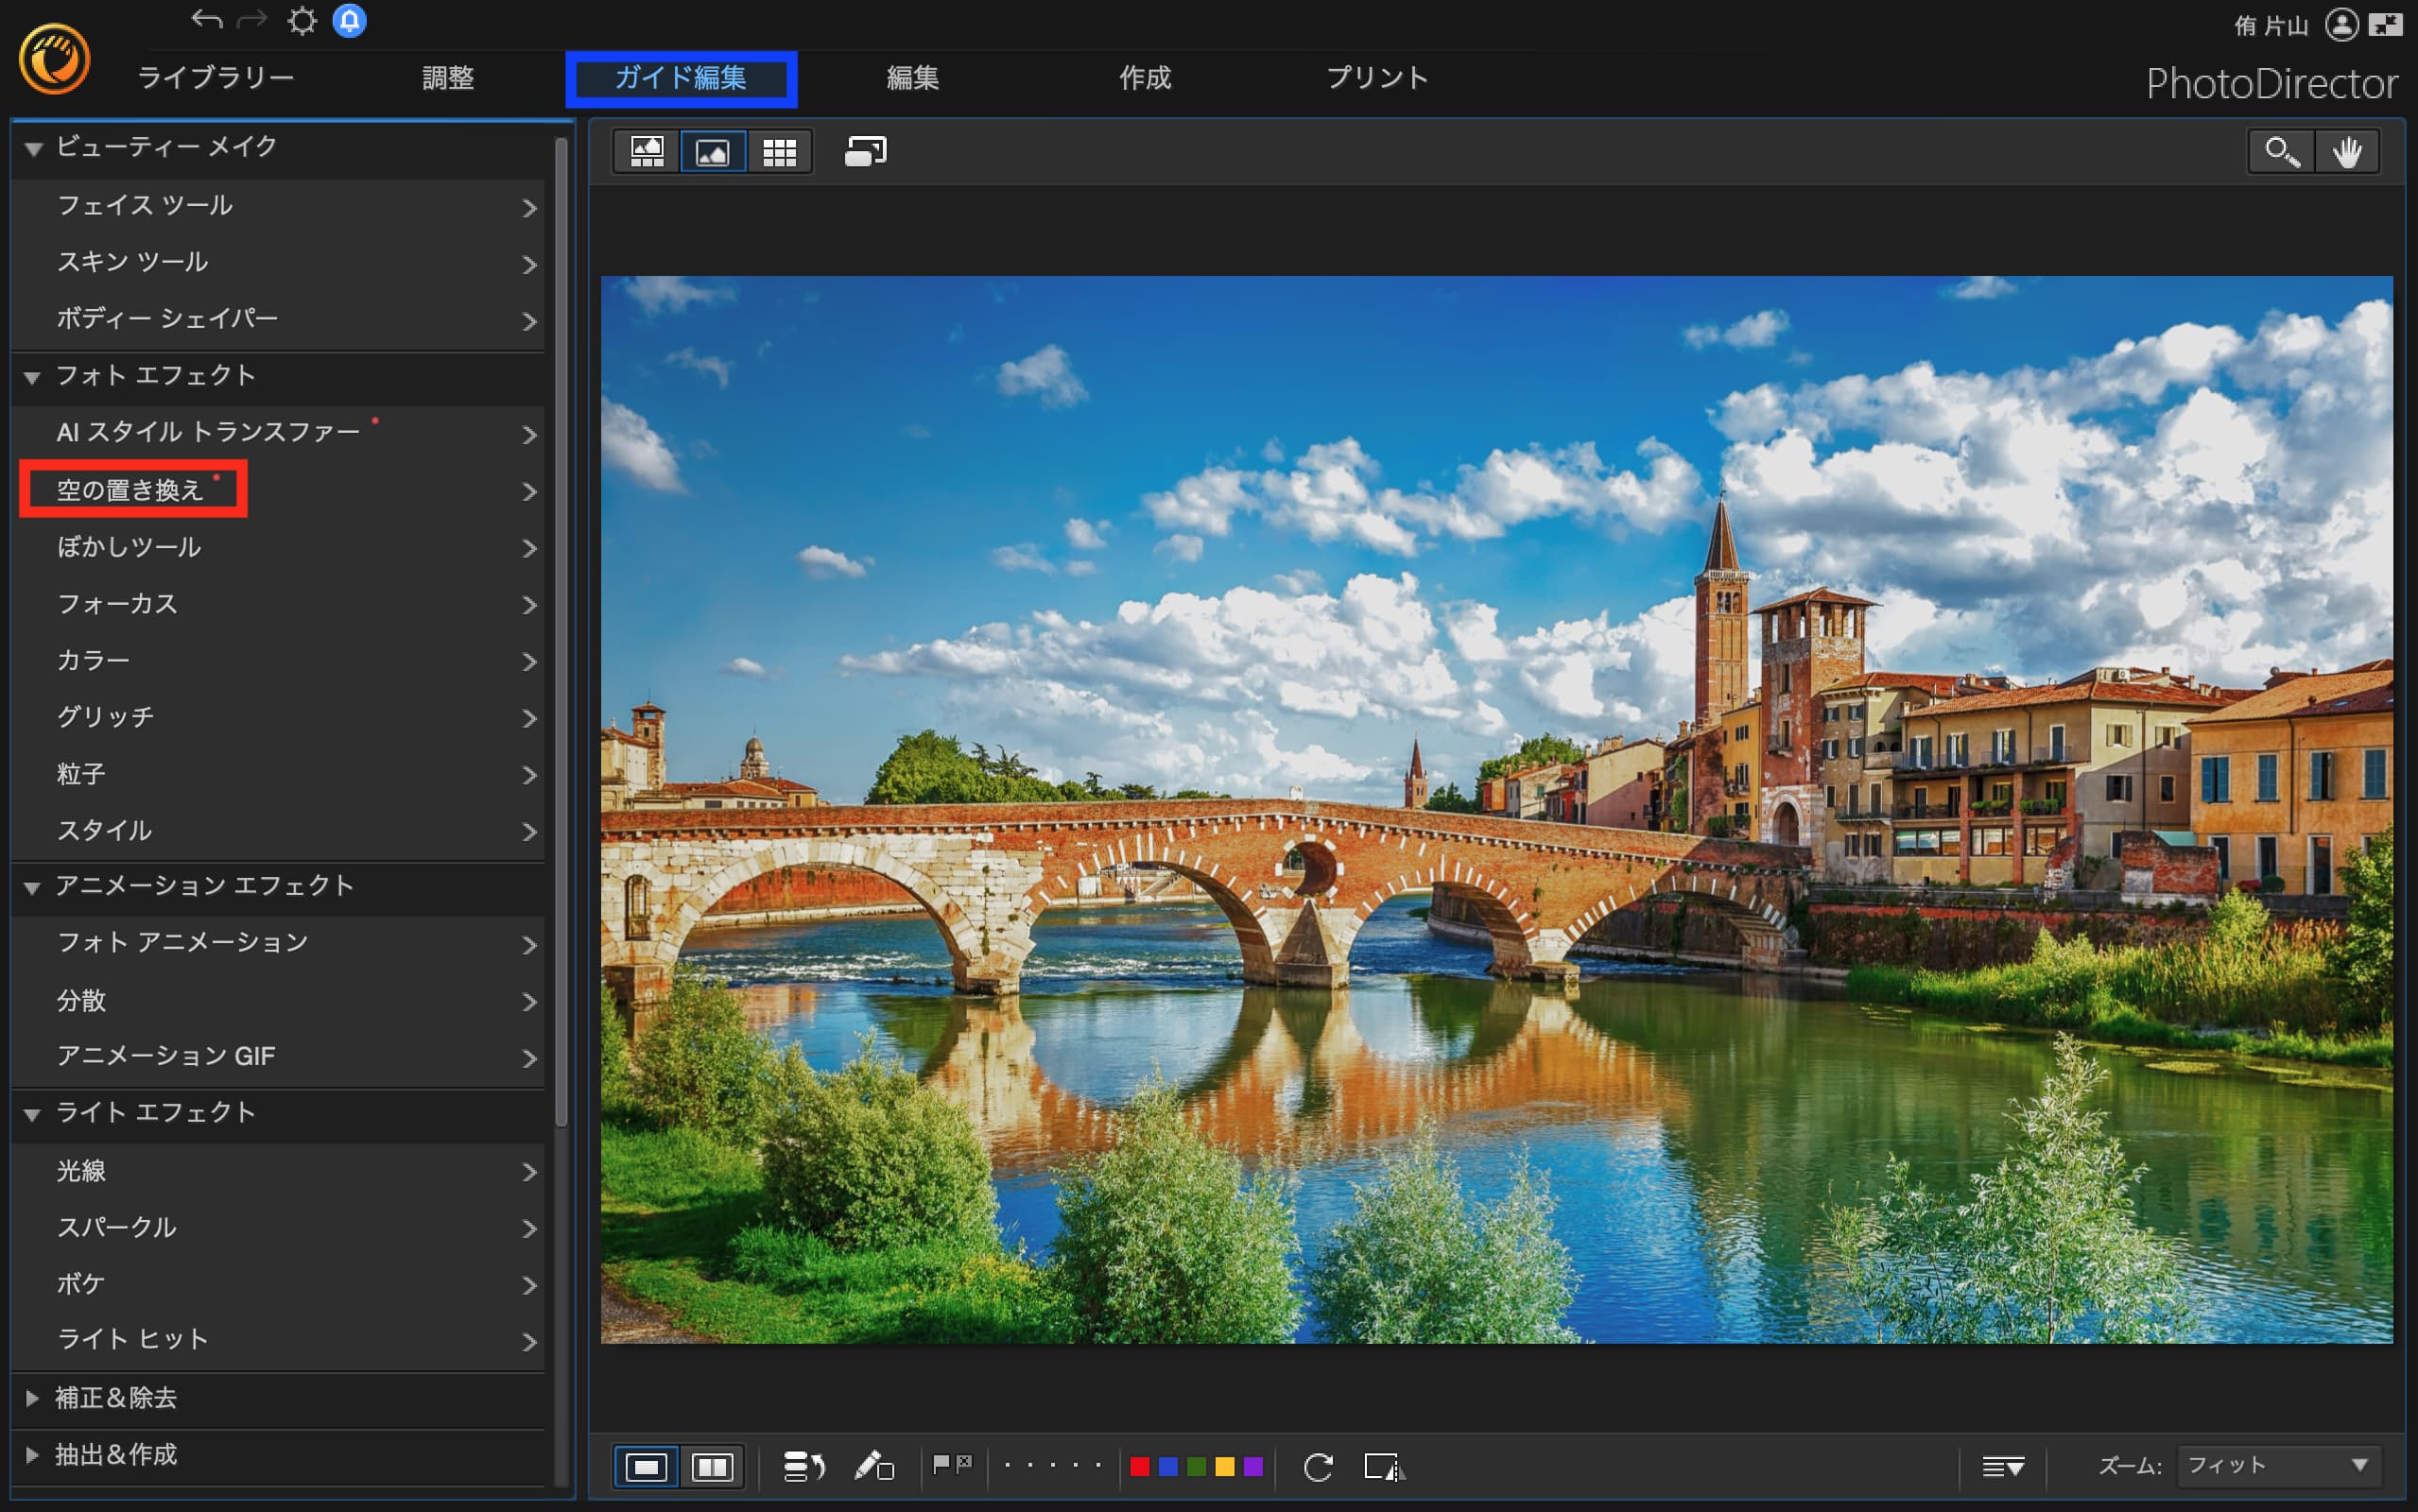Switch to thumbnail grid view
The image size is (2418, 1512).
click(779, 152)
